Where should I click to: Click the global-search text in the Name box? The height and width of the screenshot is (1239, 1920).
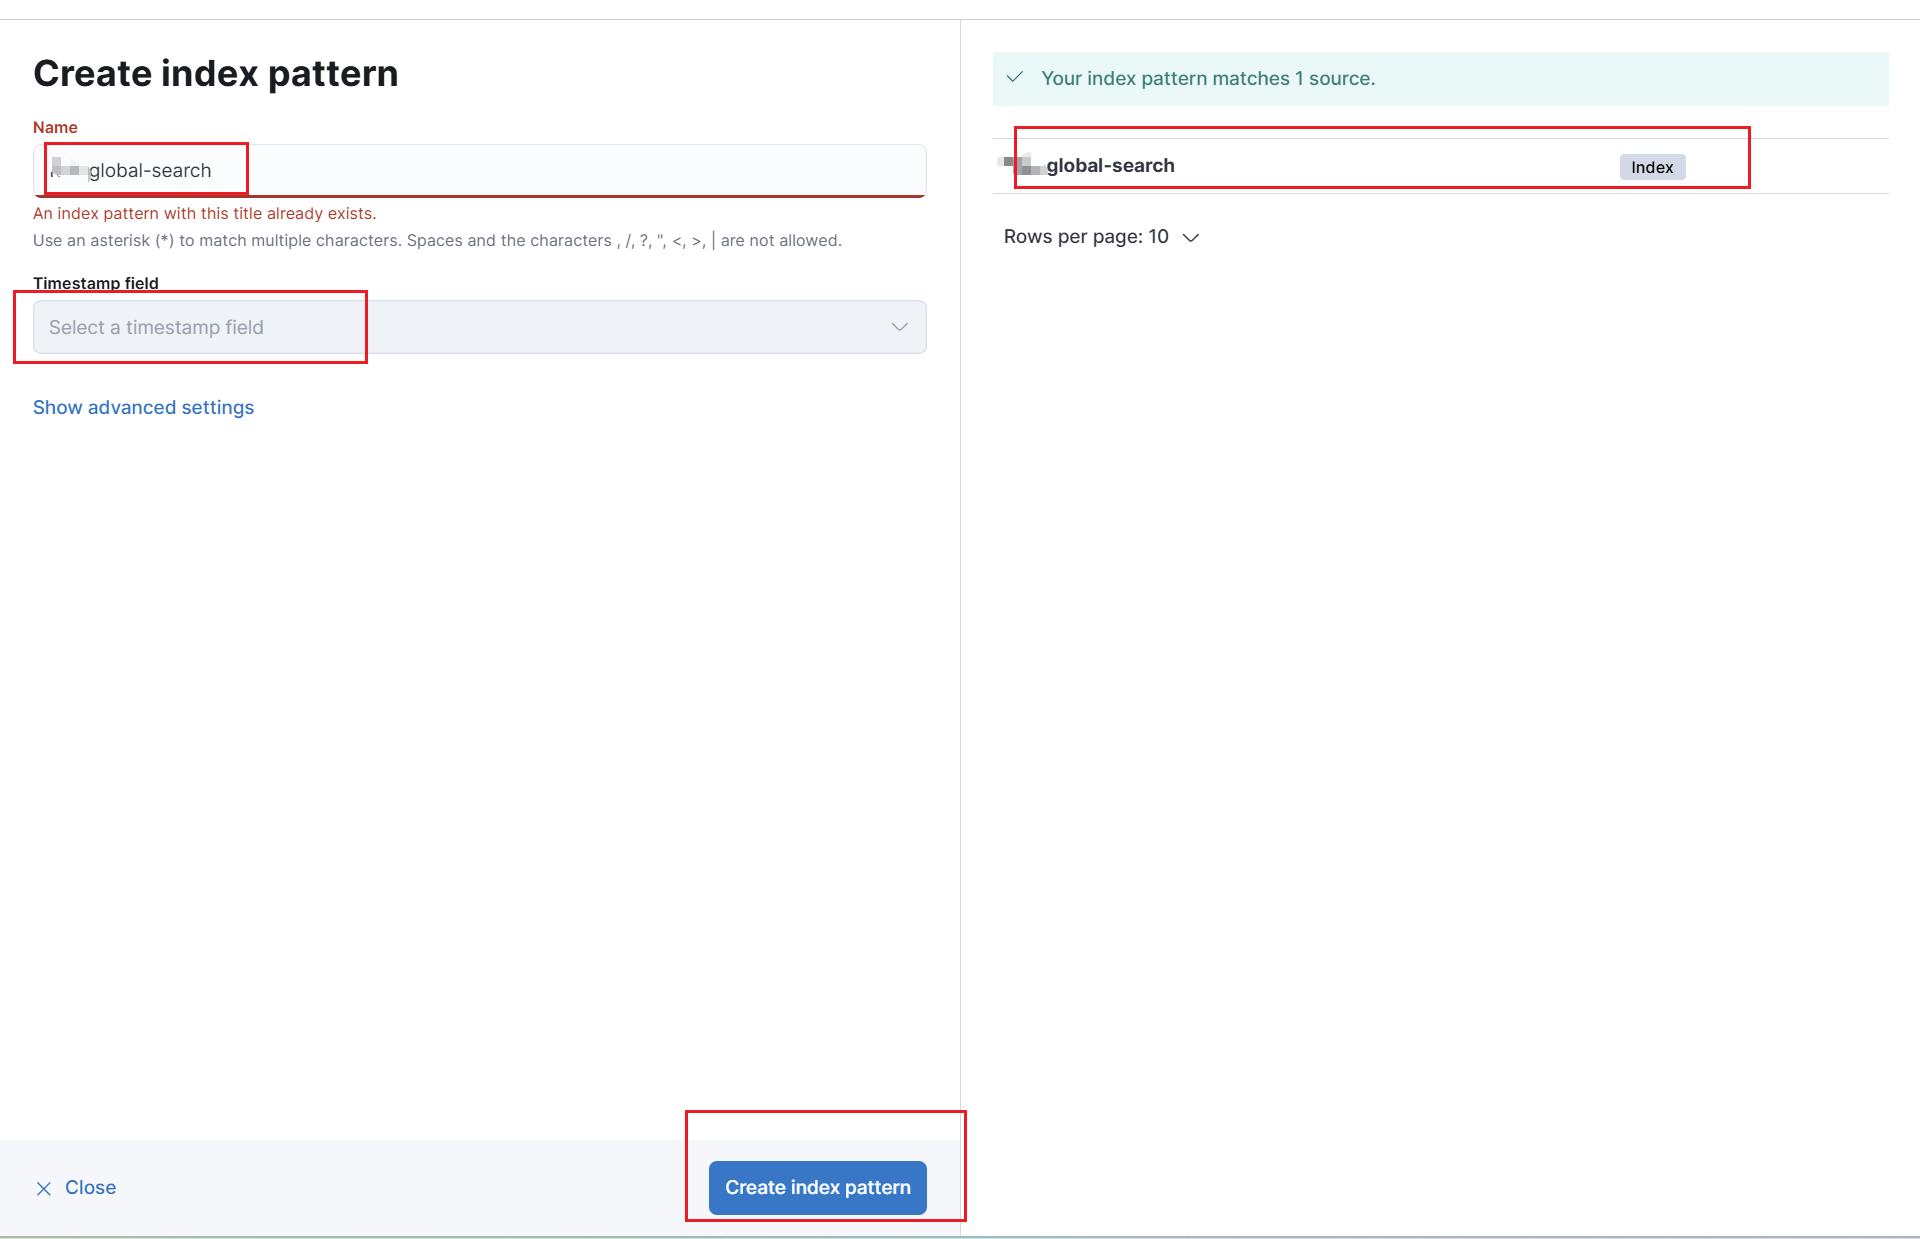150,170
